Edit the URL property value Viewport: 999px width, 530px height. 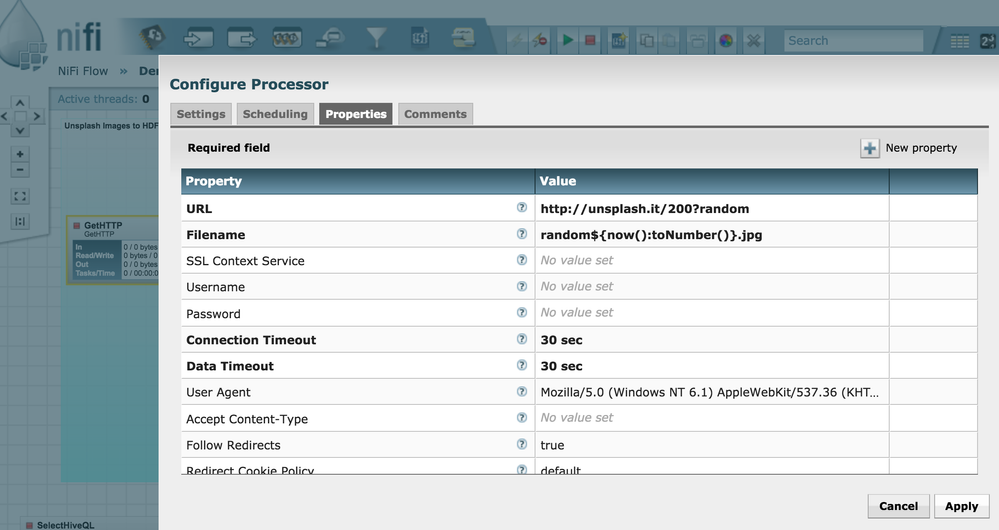click(x=711, y=209)
